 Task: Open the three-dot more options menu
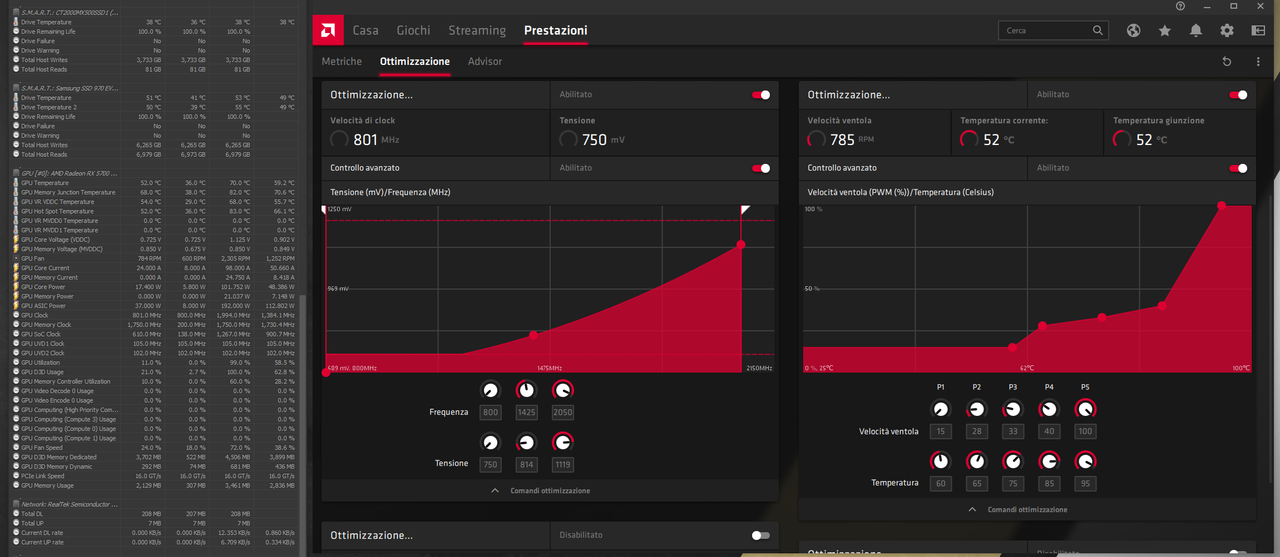(1258, 62)
